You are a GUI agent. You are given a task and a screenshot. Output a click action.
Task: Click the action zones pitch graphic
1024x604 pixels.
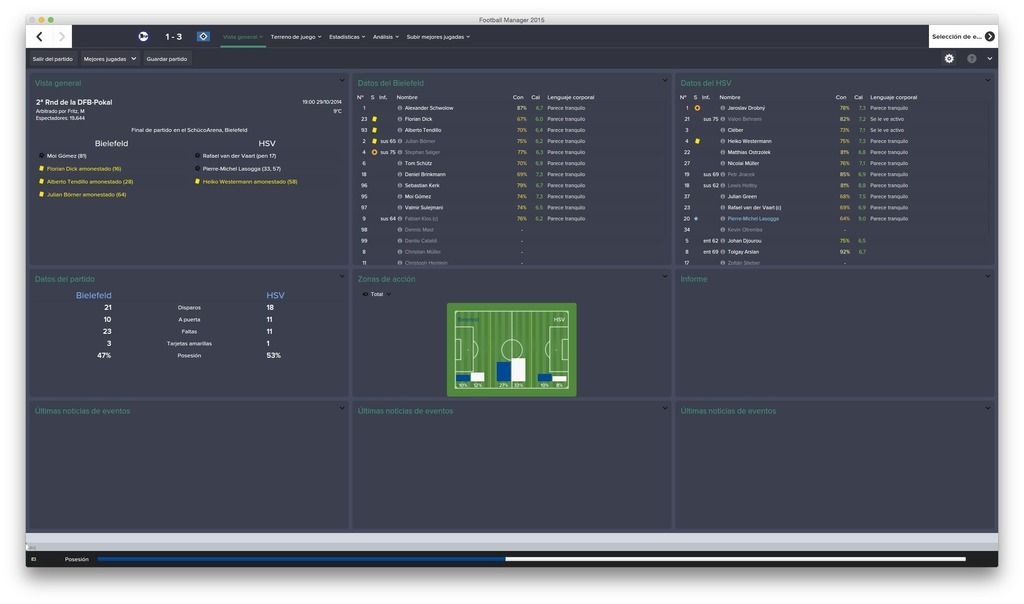pos(511,349)
